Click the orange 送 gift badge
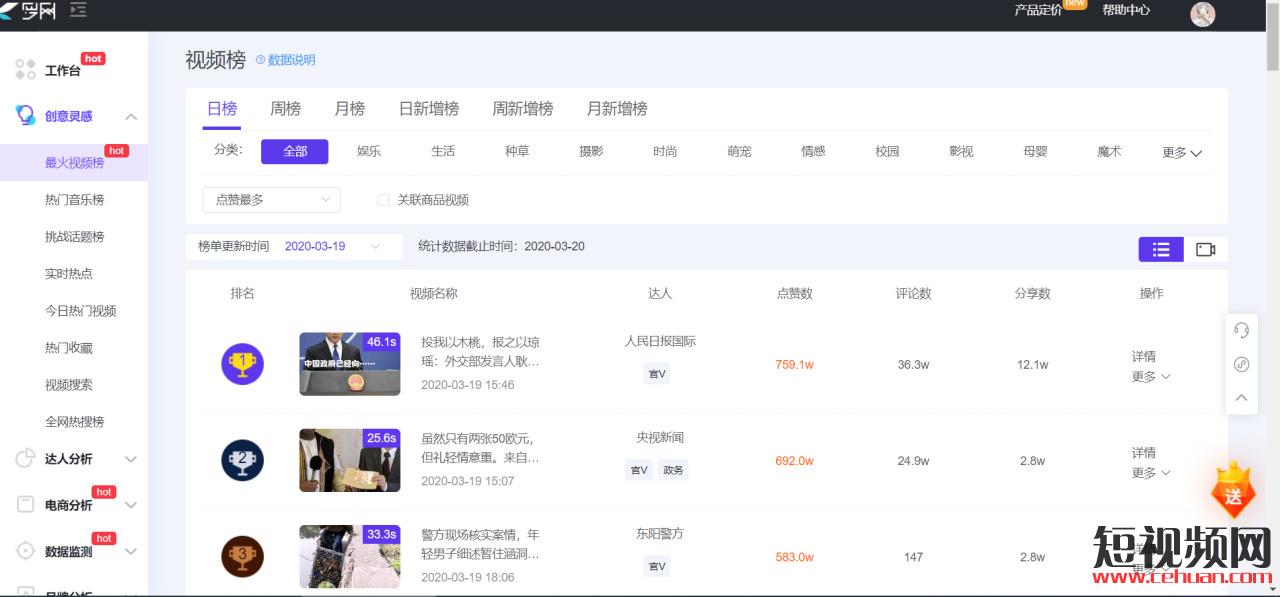 1233,492
